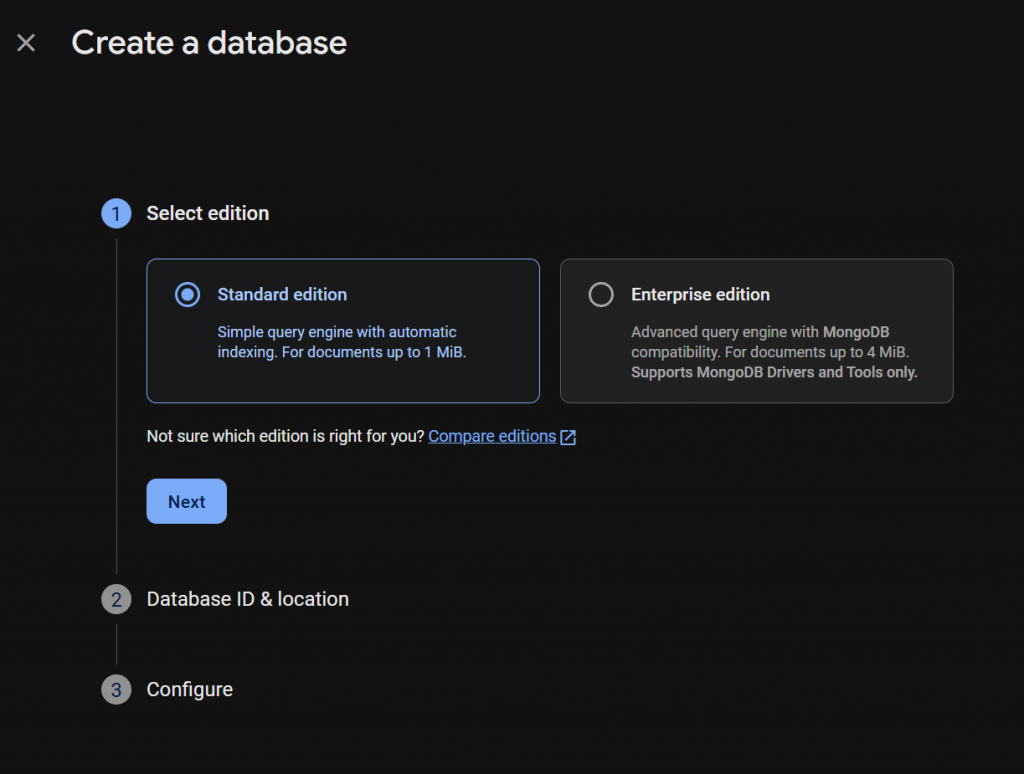The height and width of the screenshot is (774, 1024).
Task: Click the Create a database page title
Action: tap(209, 43)
